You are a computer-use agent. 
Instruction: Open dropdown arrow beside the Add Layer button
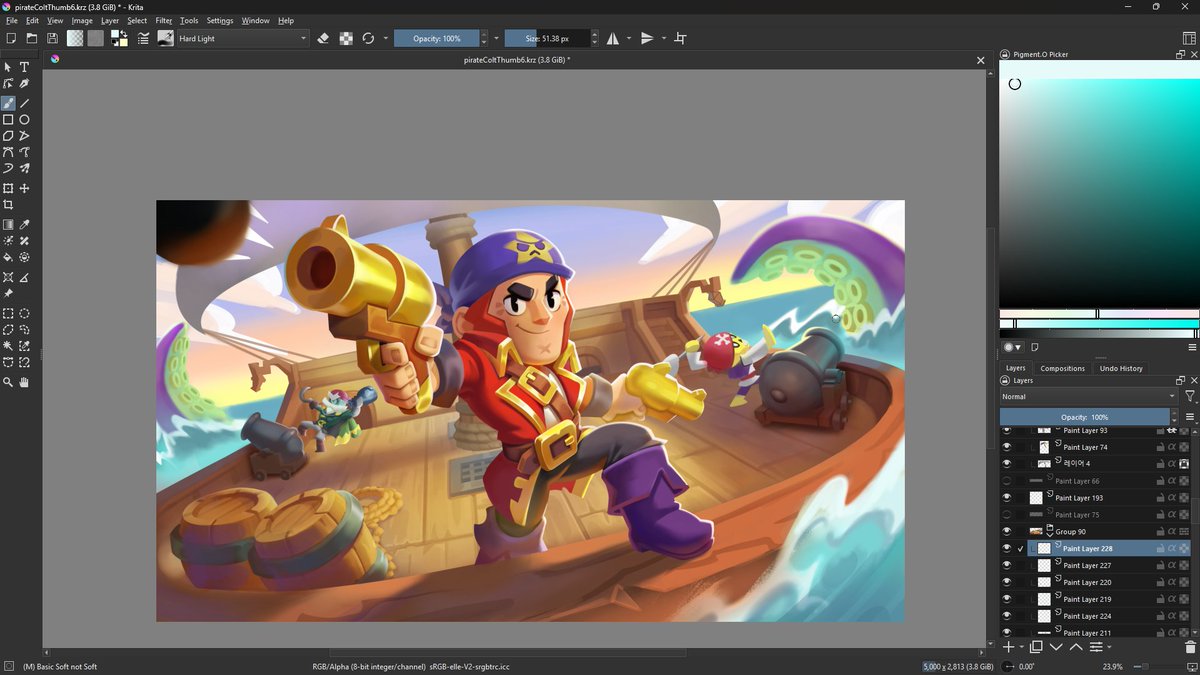(1021, 647)
